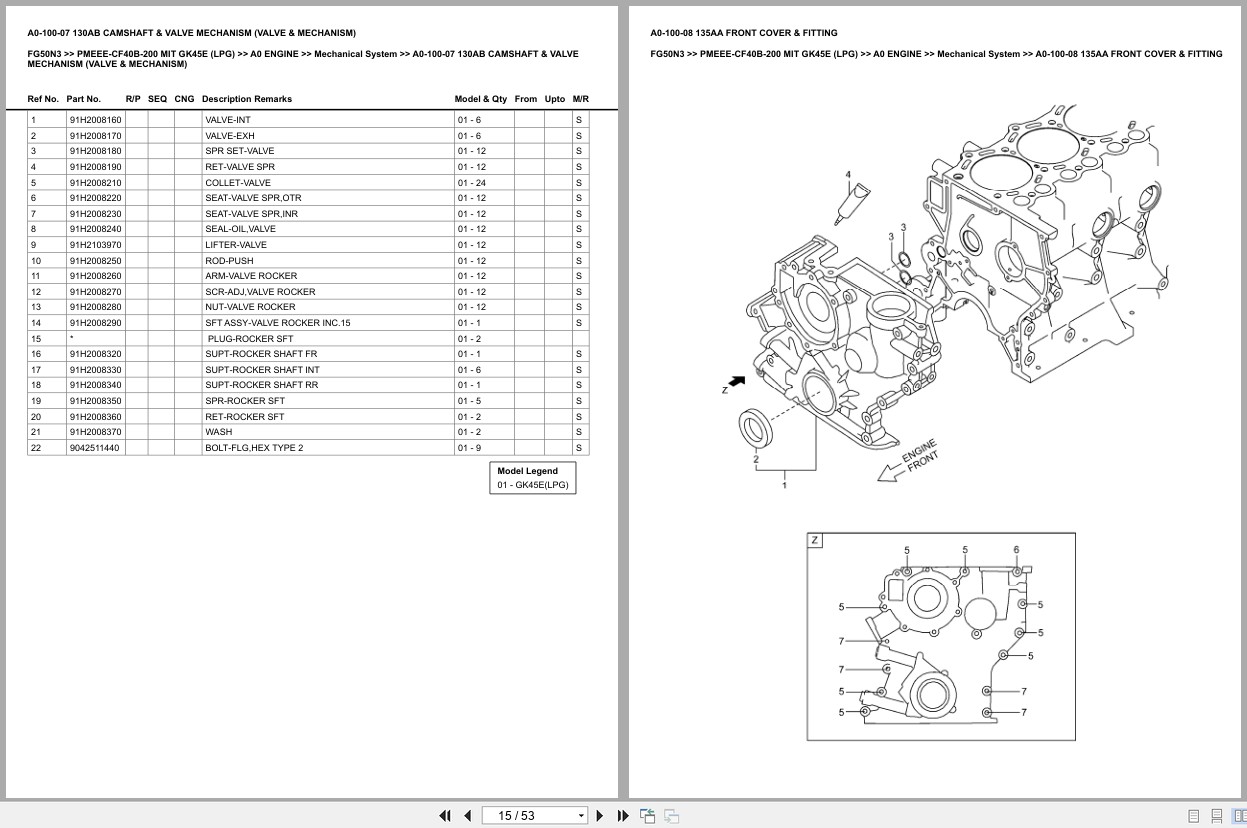The height and width of the screenshot is (828, 1247).
Task: Click the 01 - GK45E(LPG) legend entry
Action: (532, 486)
